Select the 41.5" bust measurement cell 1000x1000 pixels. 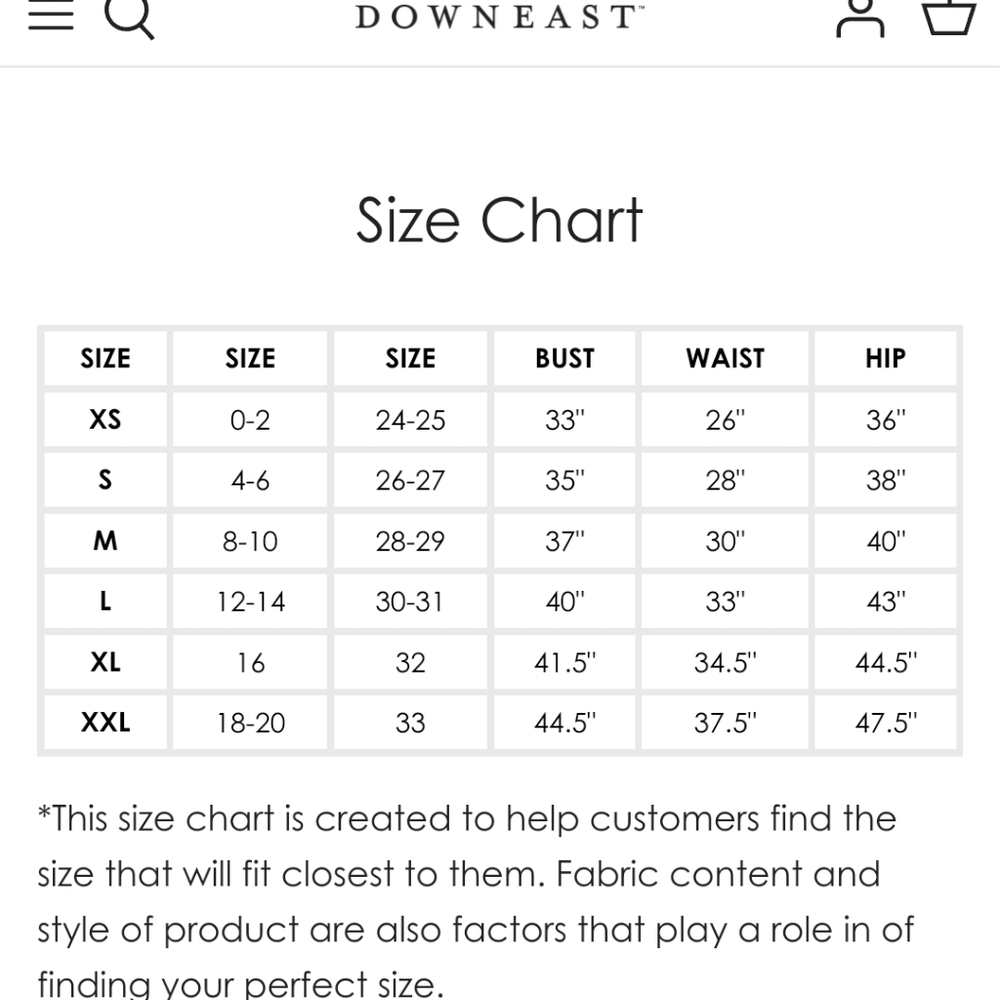[564, 663]
